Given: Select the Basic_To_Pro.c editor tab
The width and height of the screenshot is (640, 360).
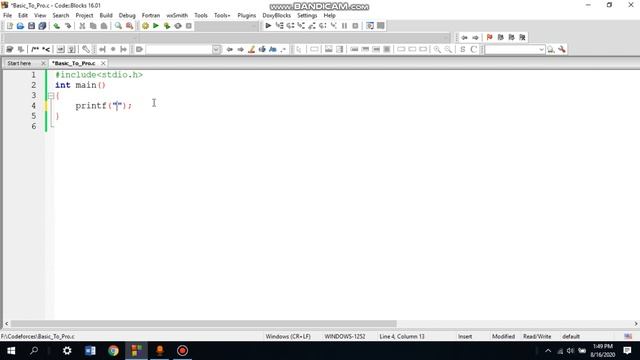Looking at the screenshot, I should pyautogui.click(x=74, y=63).
